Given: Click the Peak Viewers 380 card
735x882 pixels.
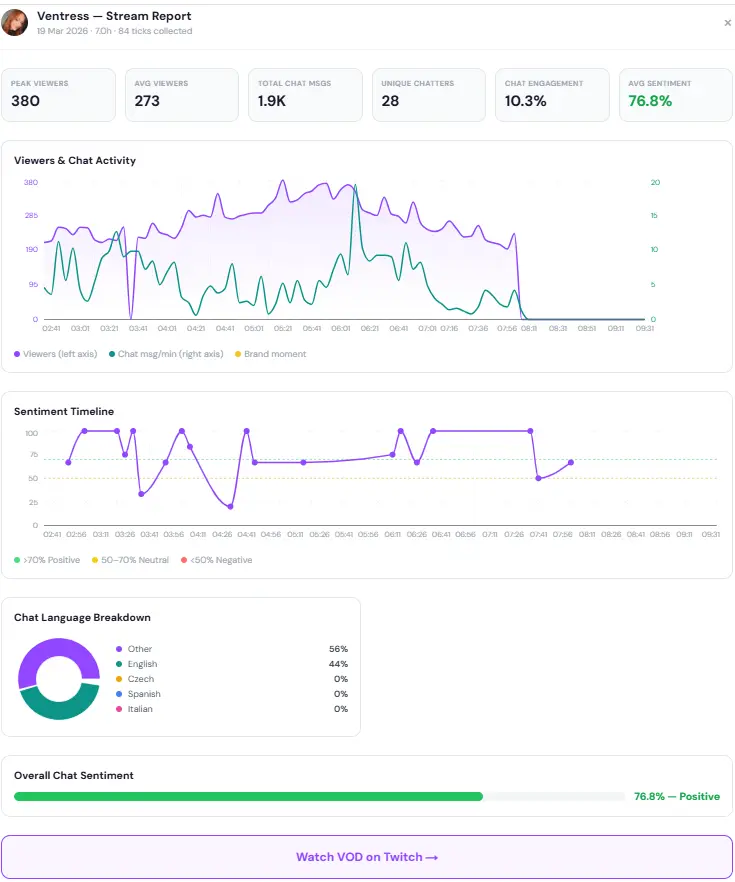Looking at the screenshot, I should point(58,94).
